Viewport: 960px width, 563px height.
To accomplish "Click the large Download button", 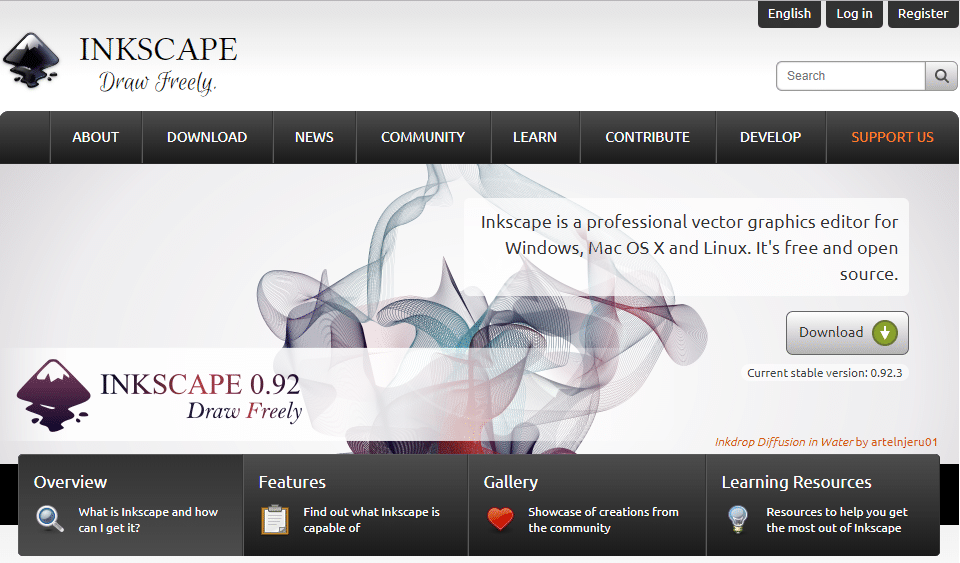I will pos(846,333).
